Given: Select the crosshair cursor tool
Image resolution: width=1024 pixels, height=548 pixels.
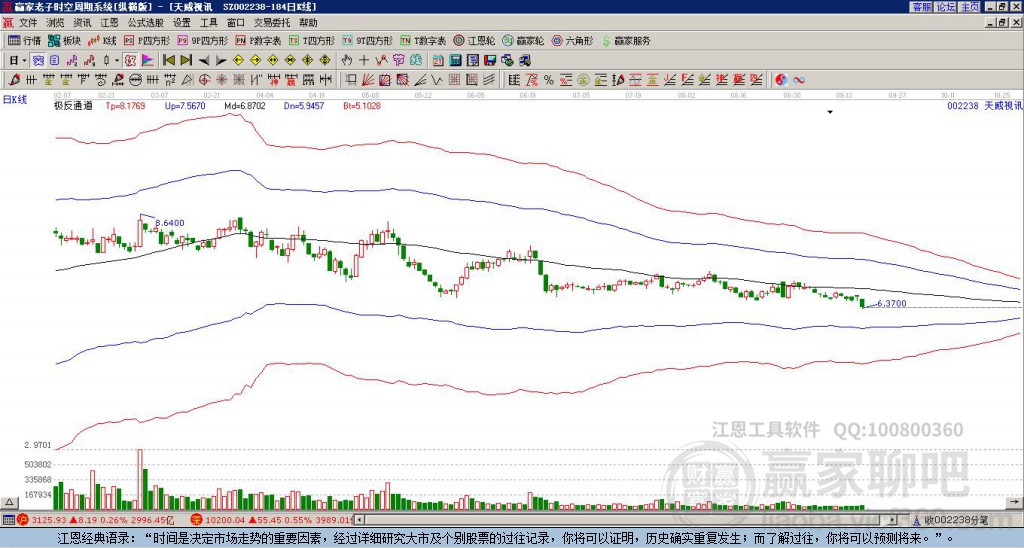Looking at the screenshot, I should tap(364, 61).
